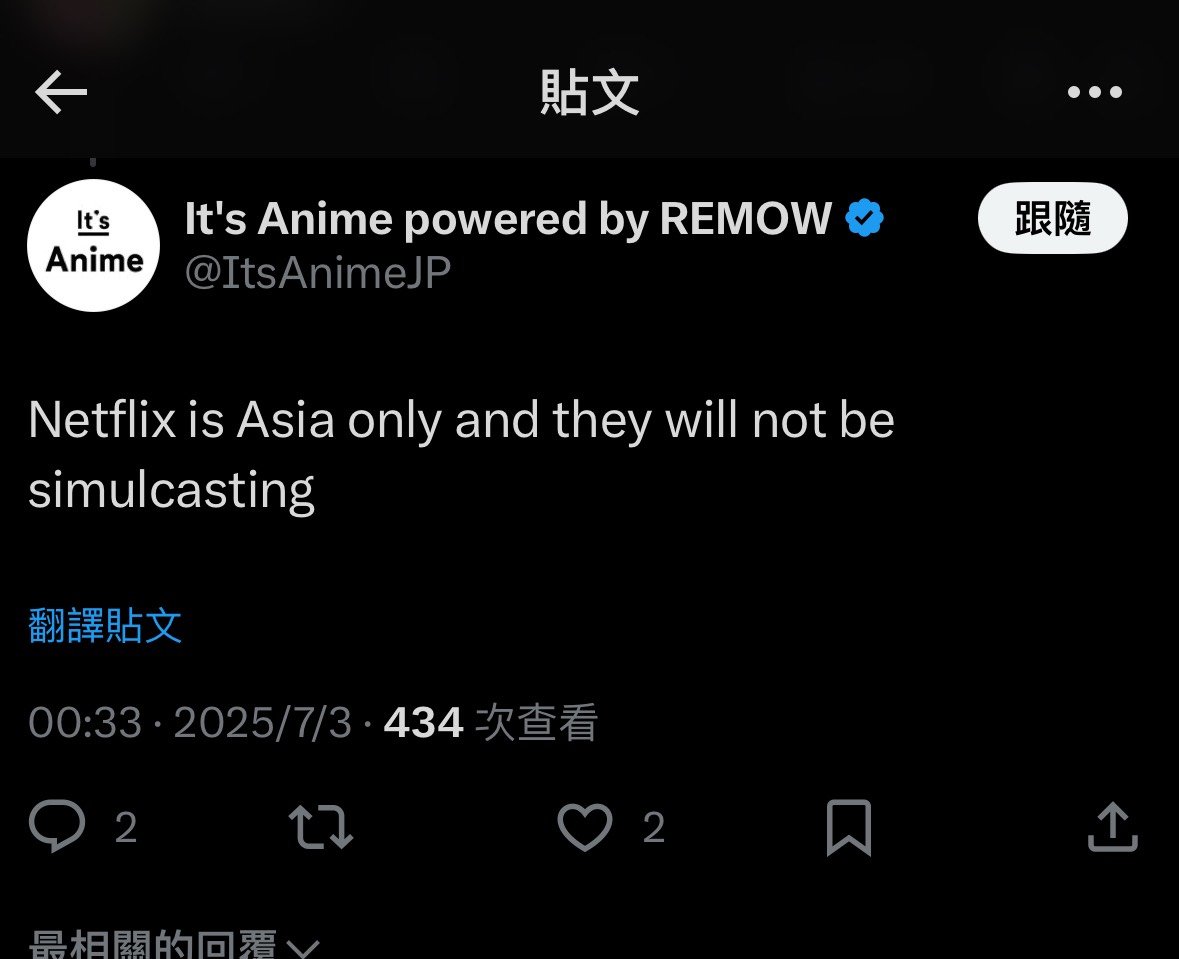Click the blue verified badge
1179x959 pixels.
[x=864, y=218]
